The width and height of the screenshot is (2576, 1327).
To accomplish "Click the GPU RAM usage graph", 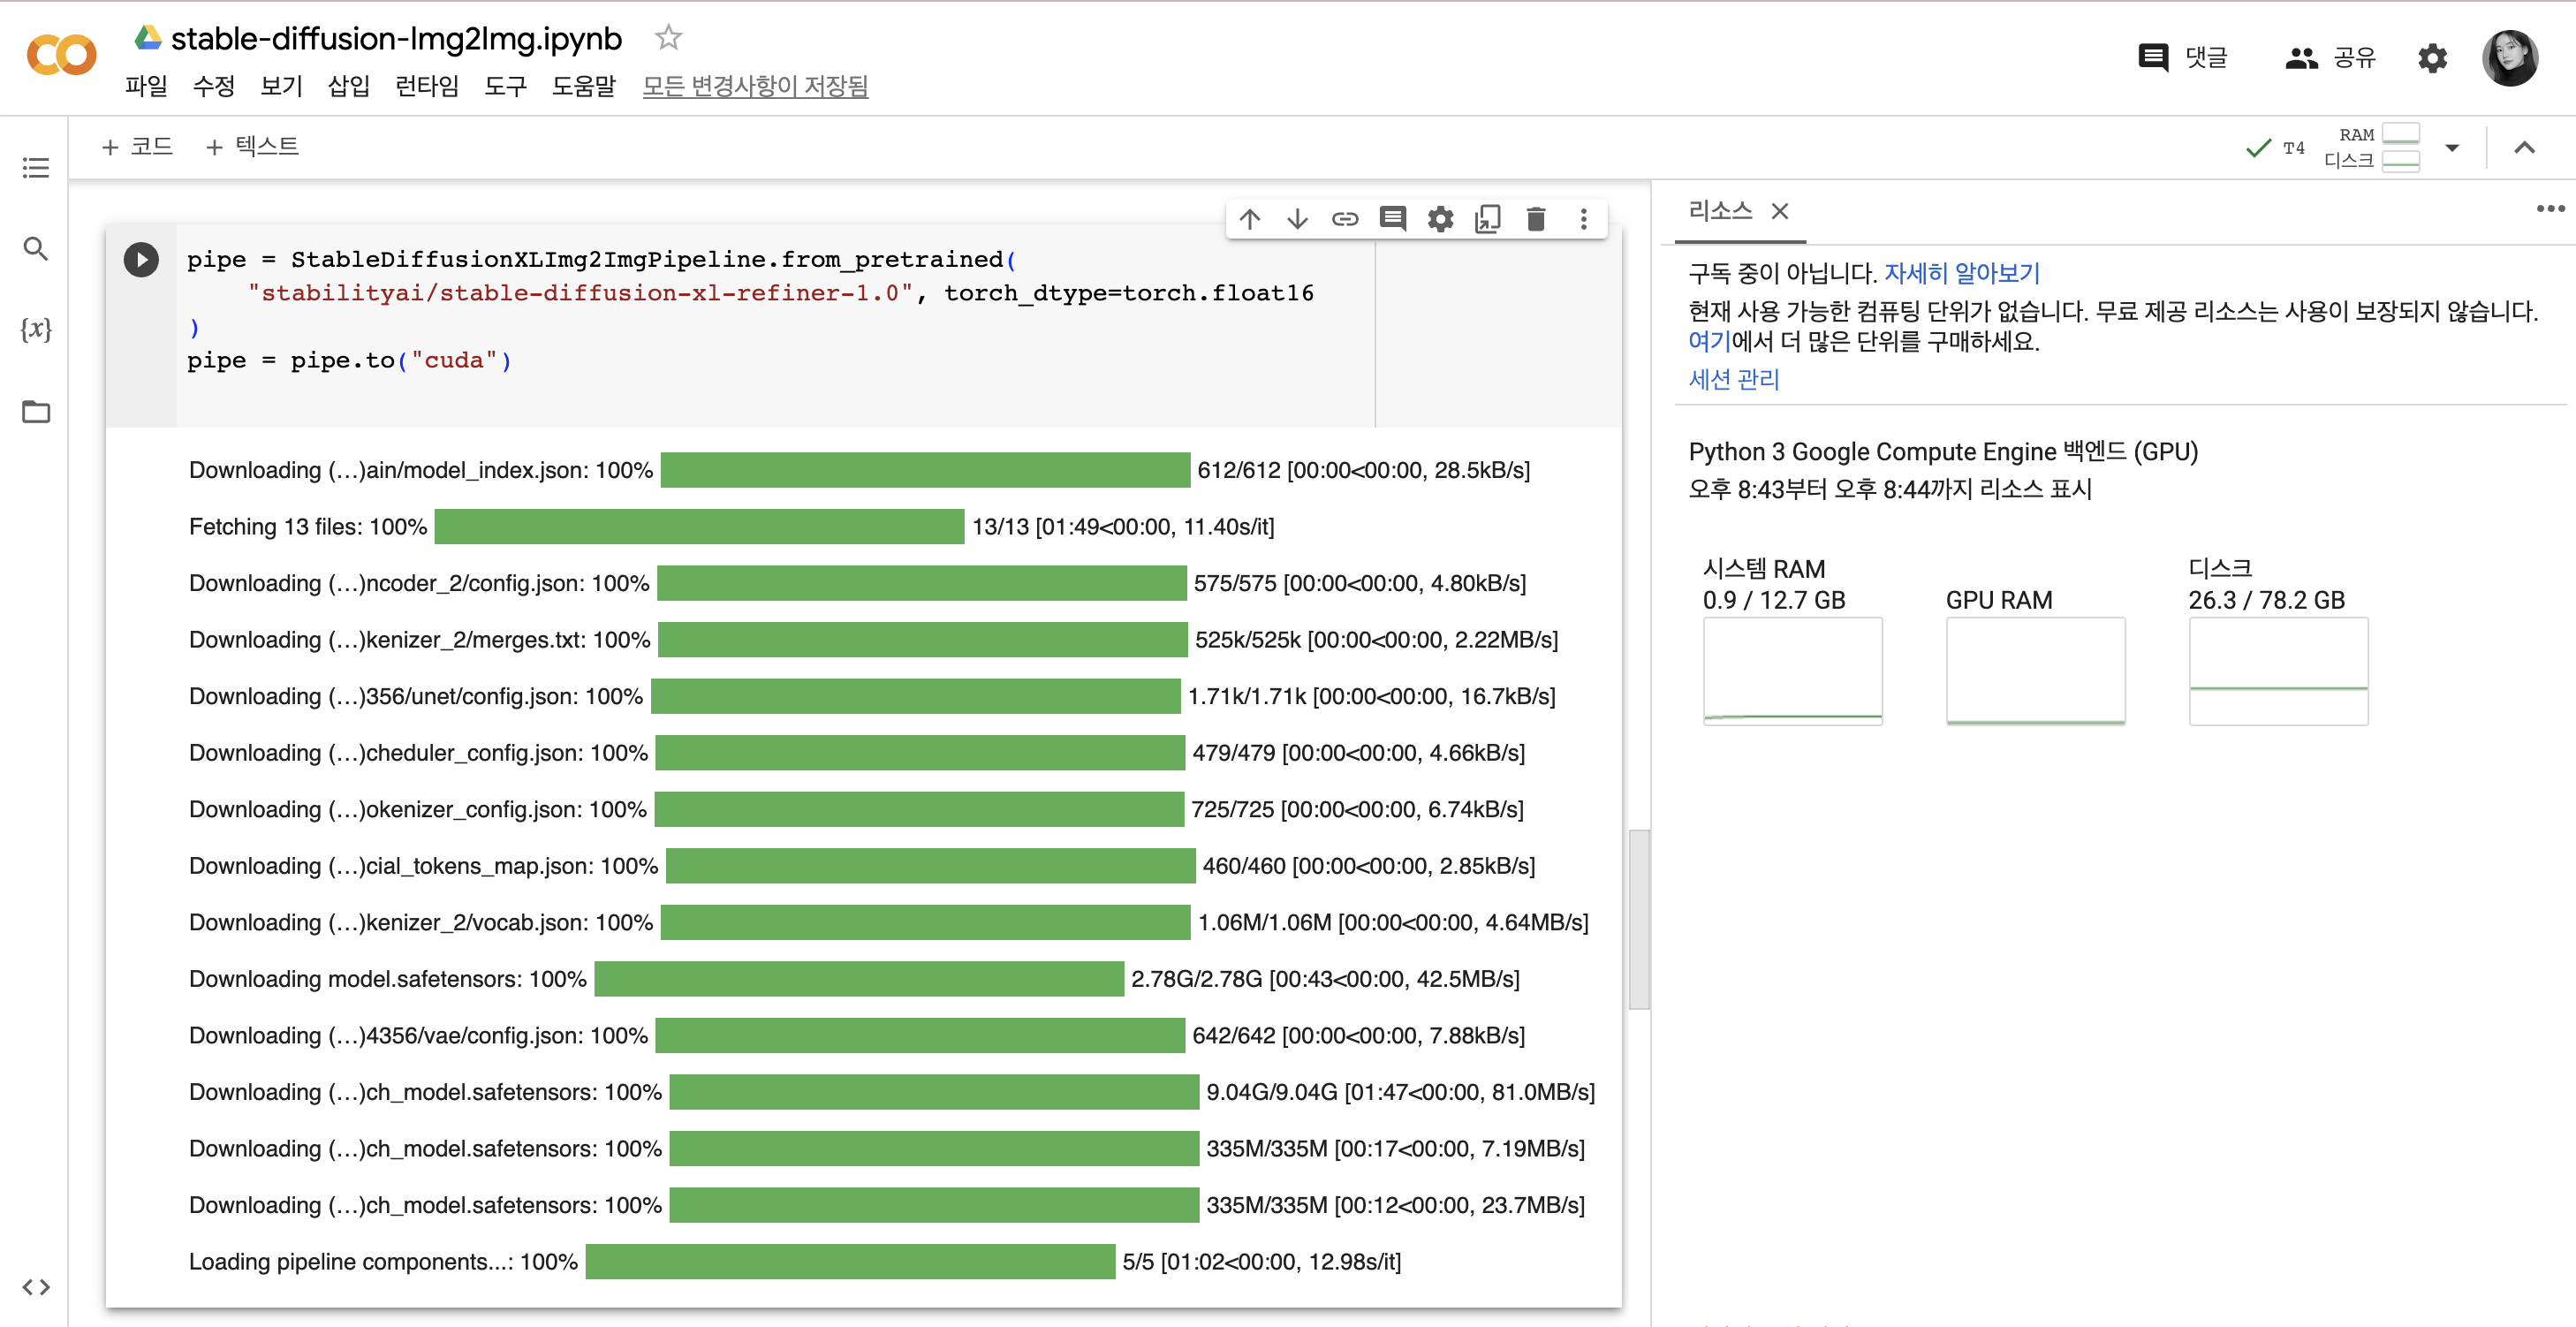I will [x=2035, y=671].
